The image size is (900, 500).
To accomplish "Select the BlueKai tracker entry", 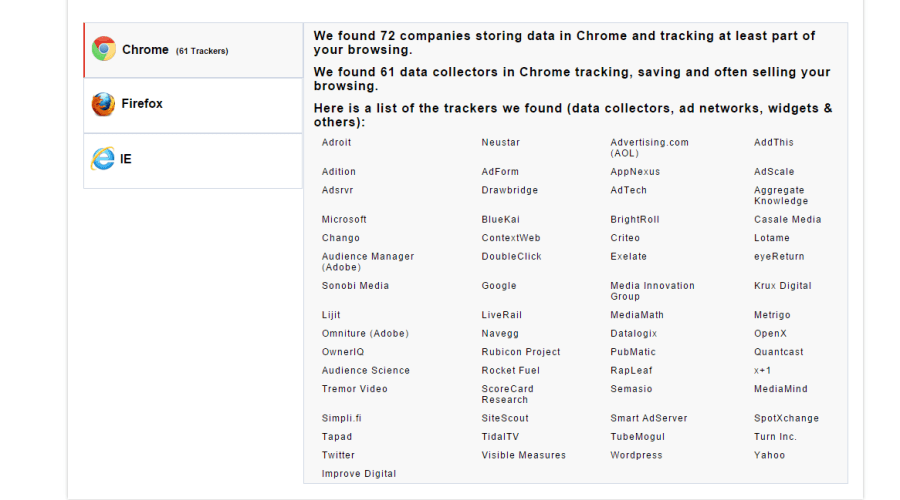I will pyautogui.click(x=500, y=220).
